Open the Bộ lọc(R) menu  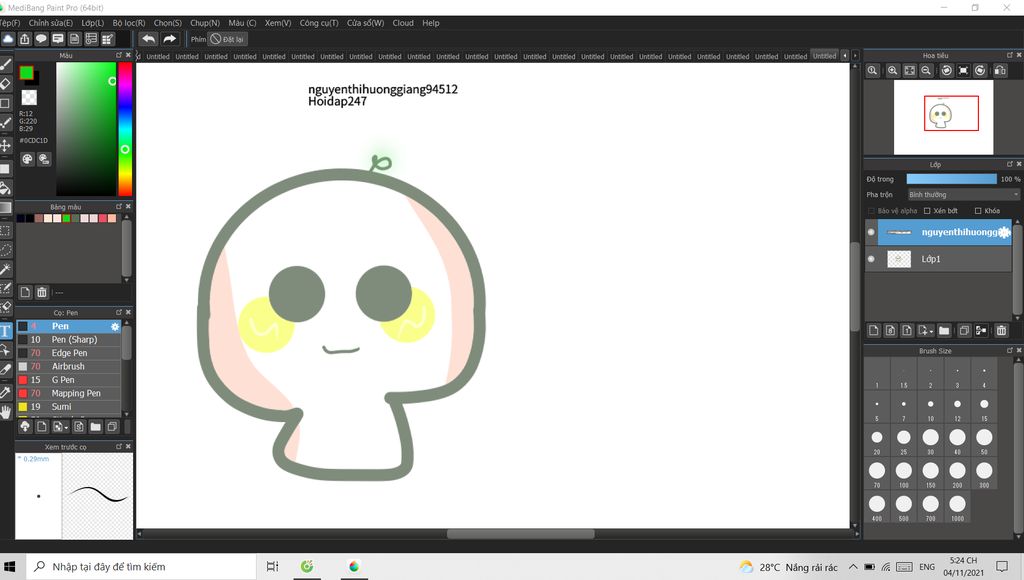coord(129,23)
